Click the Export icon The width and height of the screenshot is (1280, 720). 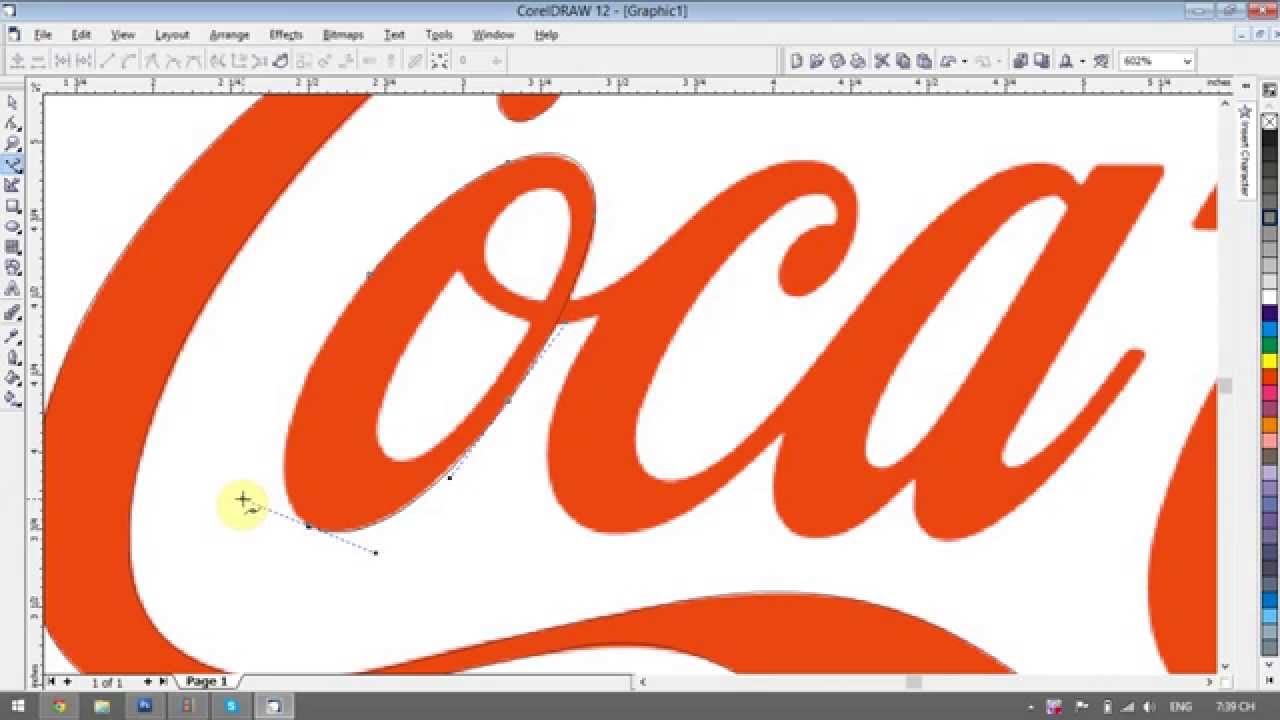(x=1041, y=61)
